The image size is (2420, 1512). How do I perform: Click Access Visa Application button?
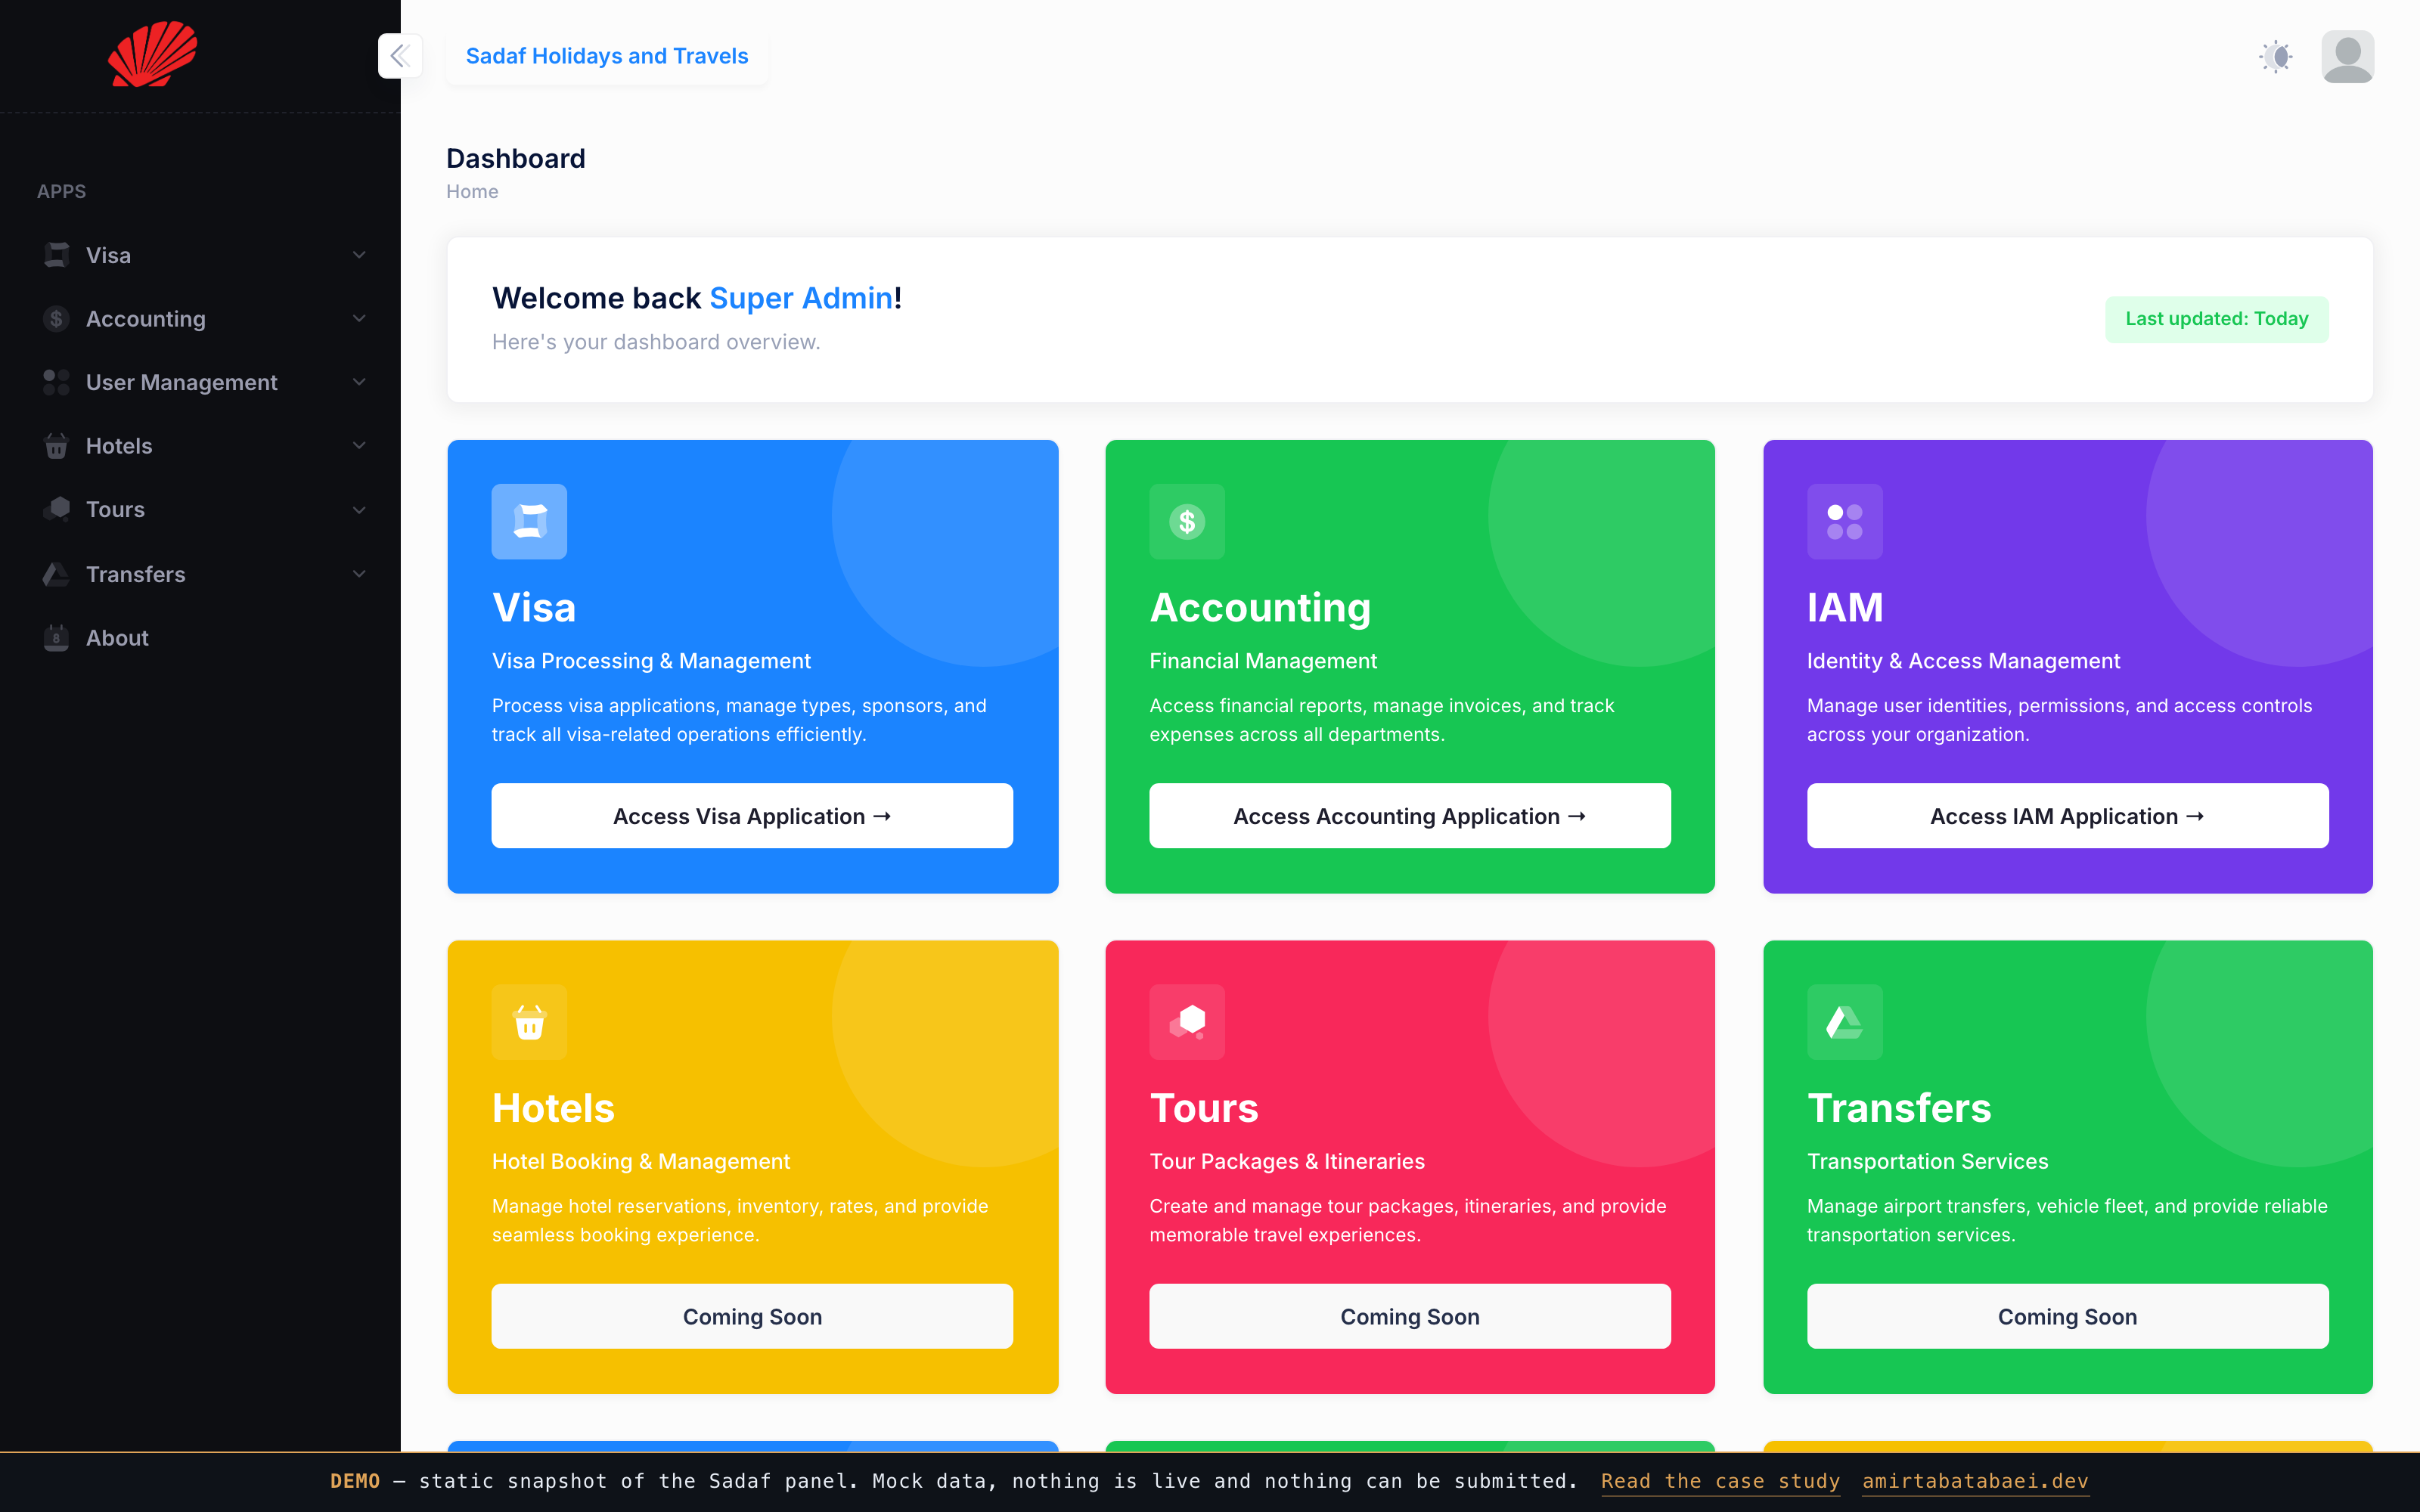(752, 816)
